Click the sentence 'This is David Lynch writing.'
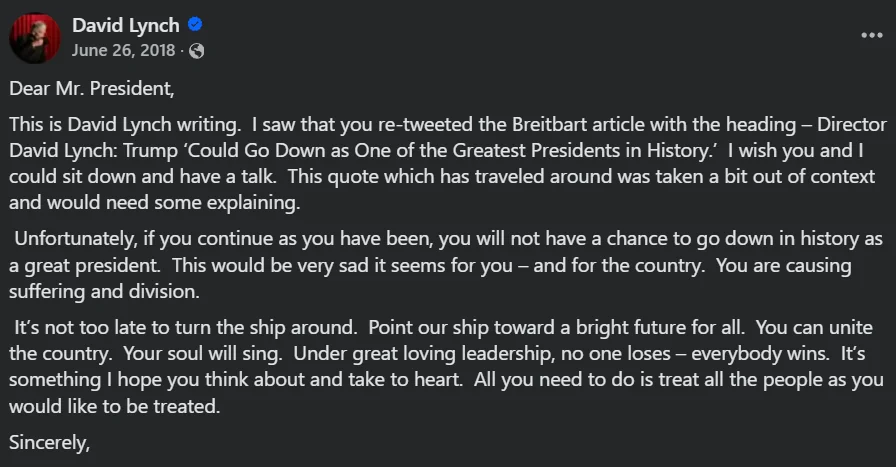The image size is (896, 467). pyautogui.click(x=125, y=125)
